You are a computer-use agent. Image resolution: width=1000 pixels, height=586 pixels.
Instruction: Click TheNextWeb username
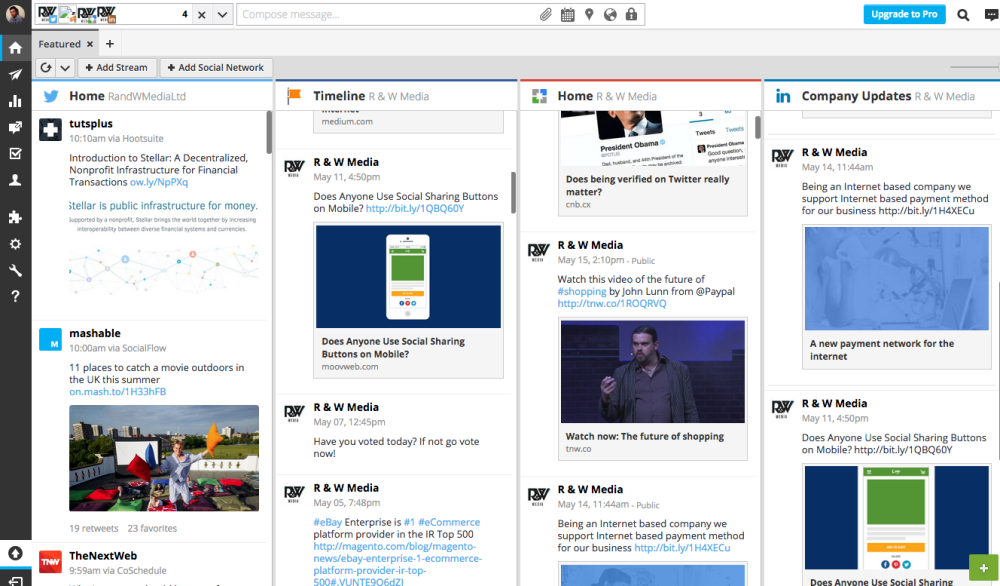(103, 556)
